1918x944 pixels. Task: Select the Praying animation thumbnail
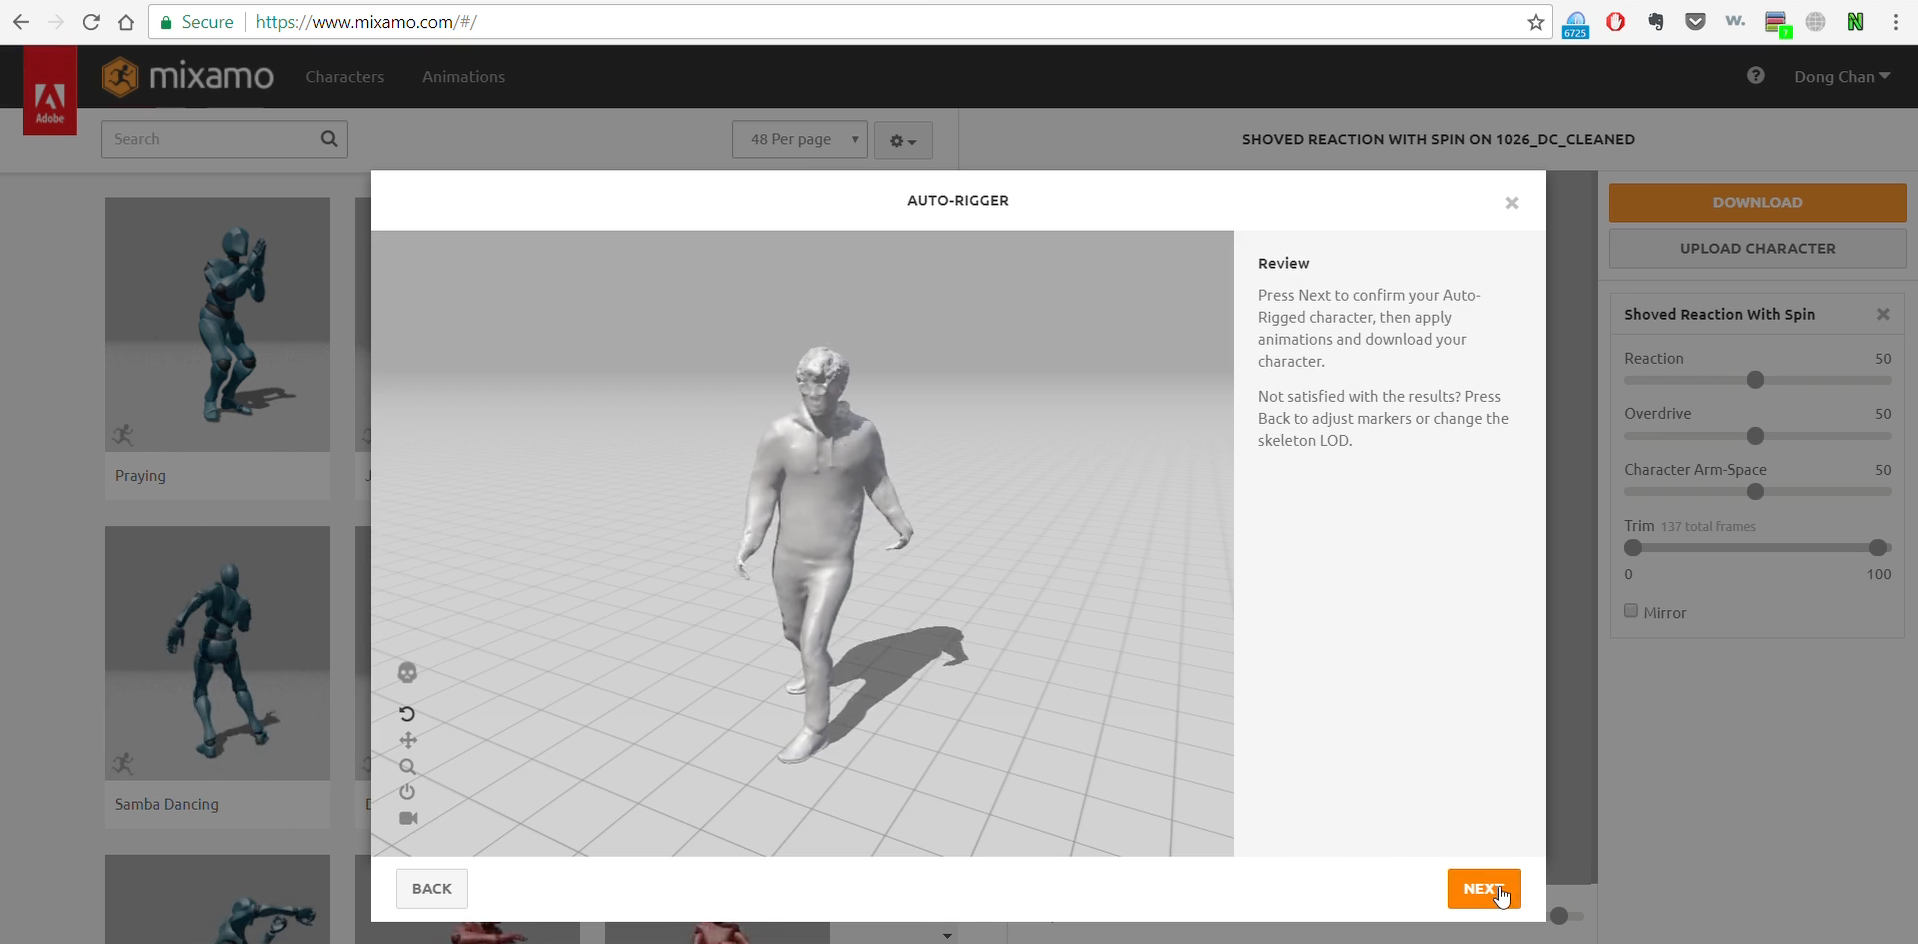click(217, 324)
